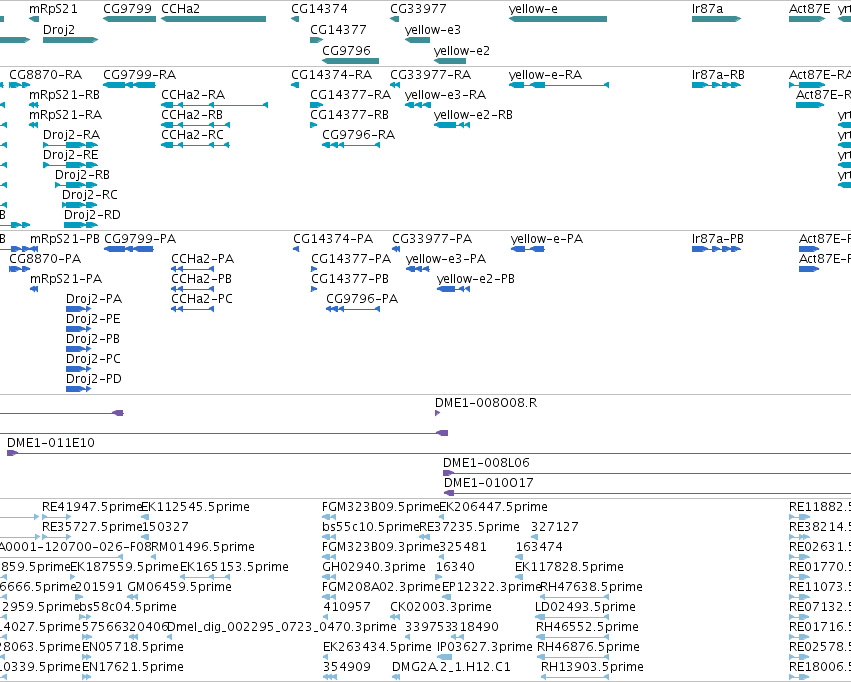Click the DME1-008O08.R clone label

(x=486, y=403)
